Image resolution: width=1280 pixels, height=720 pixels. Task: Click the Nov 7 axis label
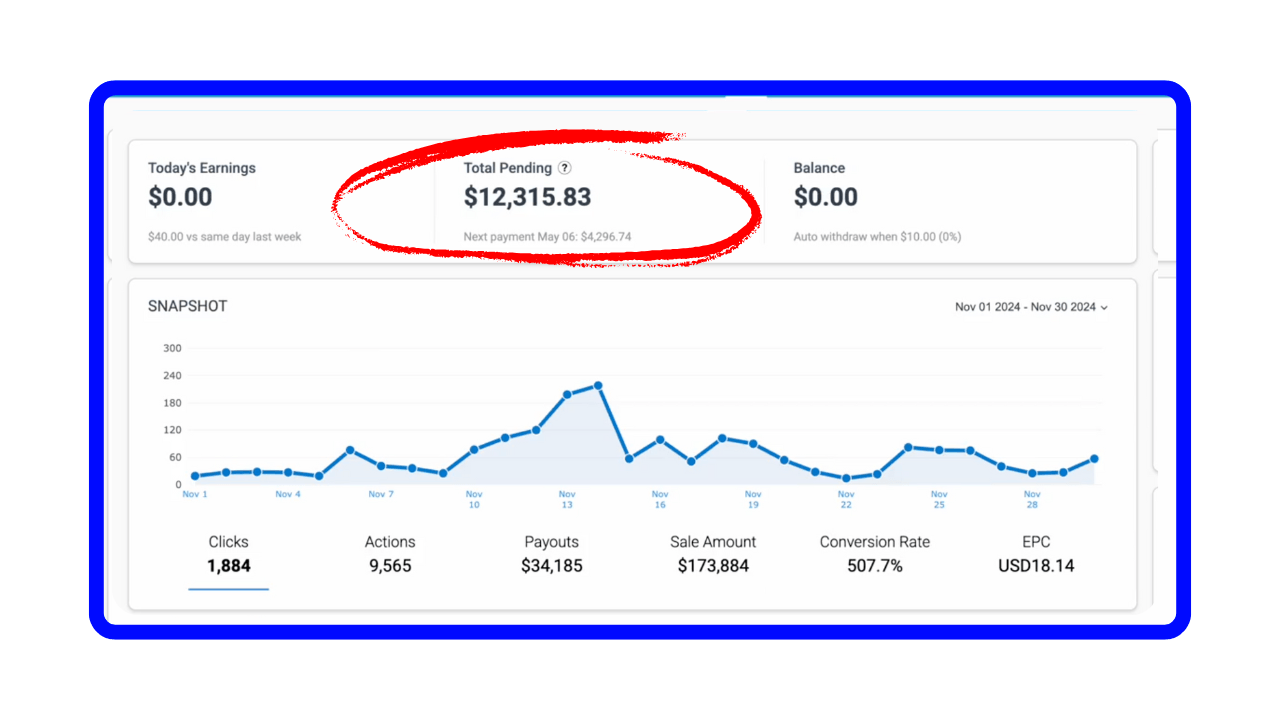[381, 494]
